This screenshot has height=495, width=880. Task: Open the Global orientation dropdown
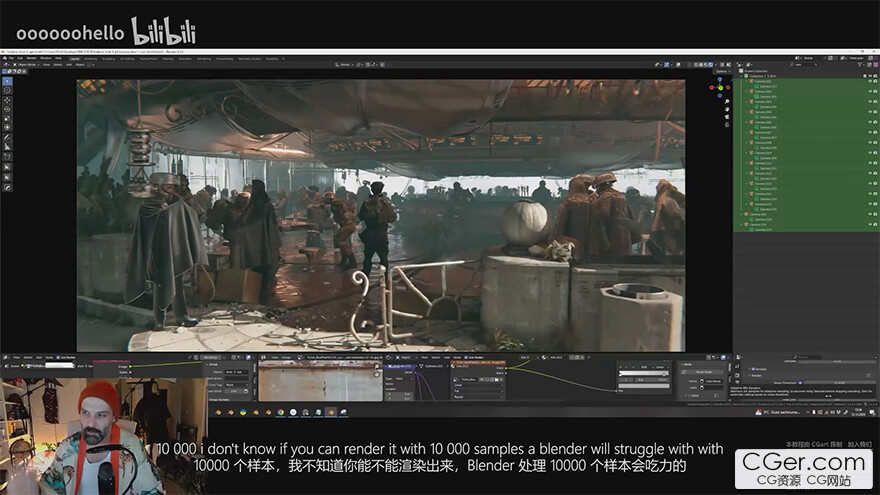pos(345,65)
